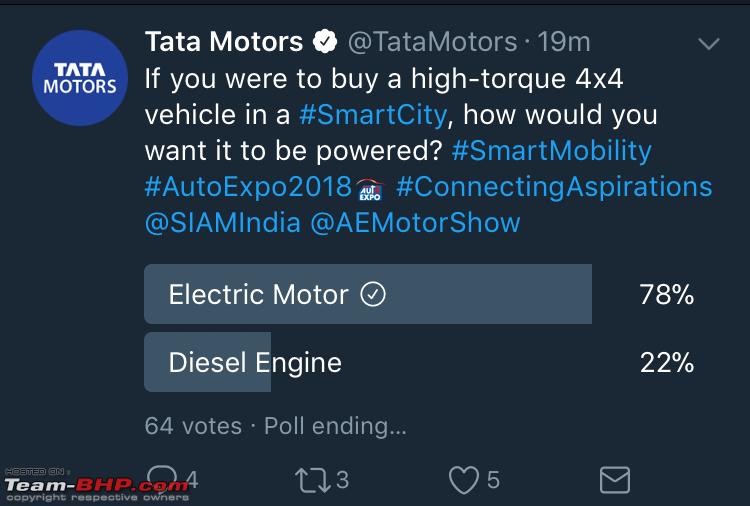750x506 pixels.
Task: Click the checkmark on Electric Motor choice
Action: (x=373, y=294)
